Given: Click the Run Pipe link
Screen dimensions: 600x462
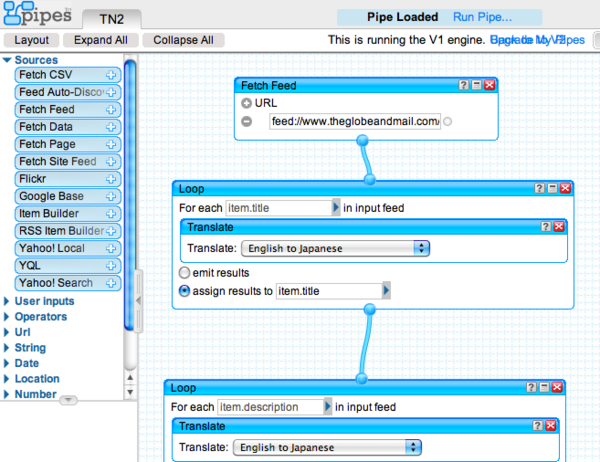Looking at the screenshot, I should [482, 17].
